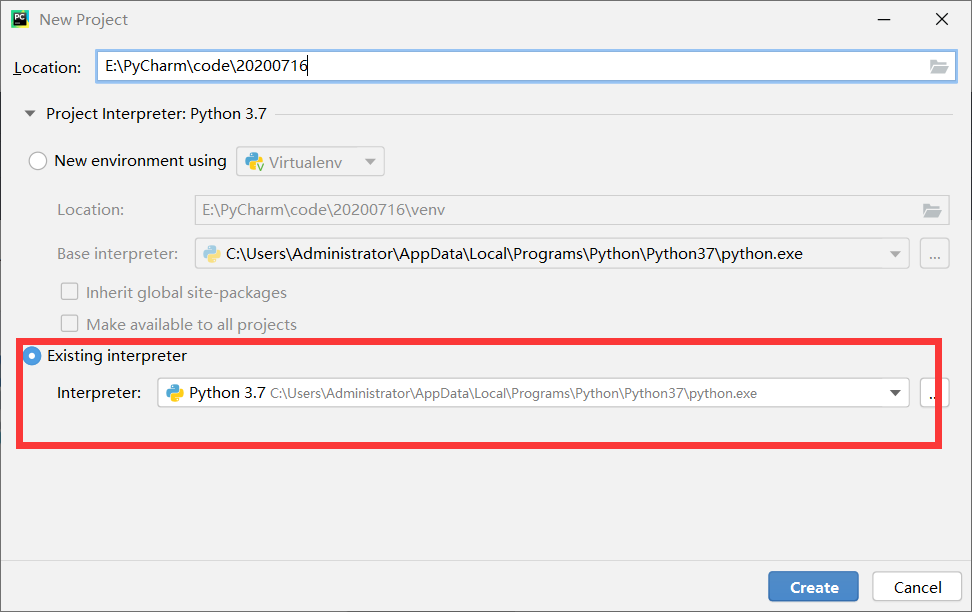The width and height of the screenshot is (972, 612).
Task: Click the Create button
Action: (813, 587)
